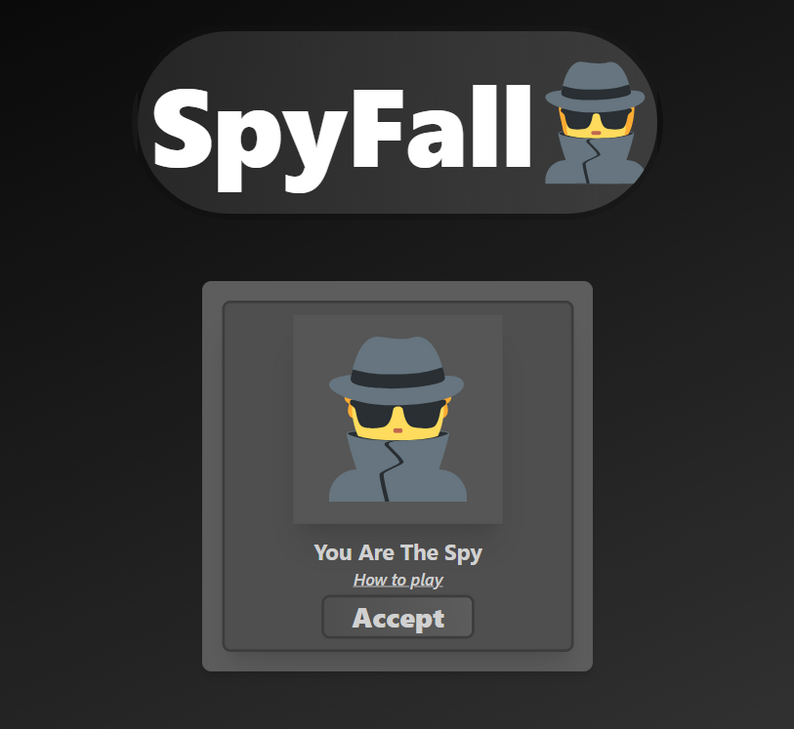Click the You Are The Spy heading
Screen dimensions: 794x729
point(398,553)
